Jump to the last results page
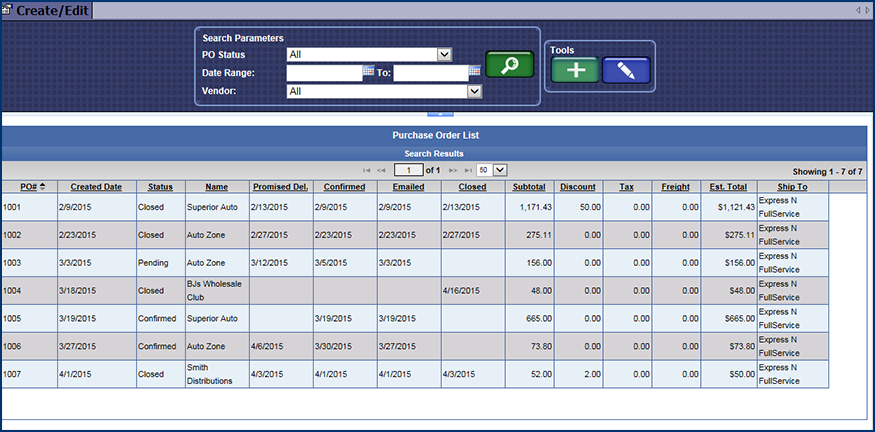This screenshot has width=875, height=432. pyautogui.click(x=467, y=171)
